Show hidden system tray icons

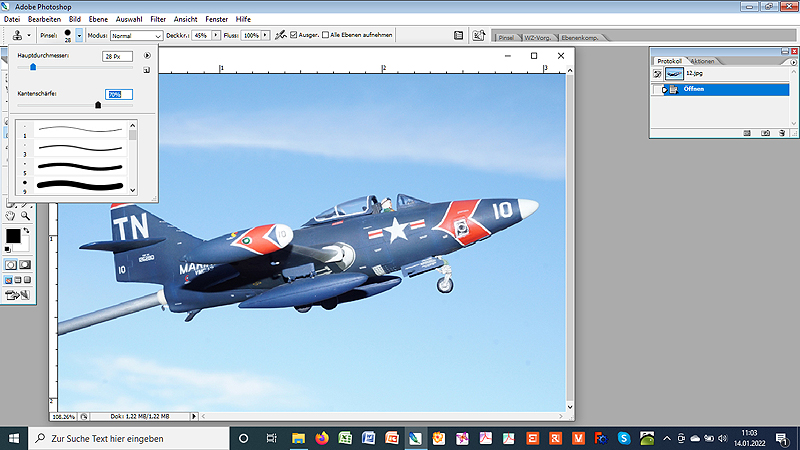[x=667, y=438]
